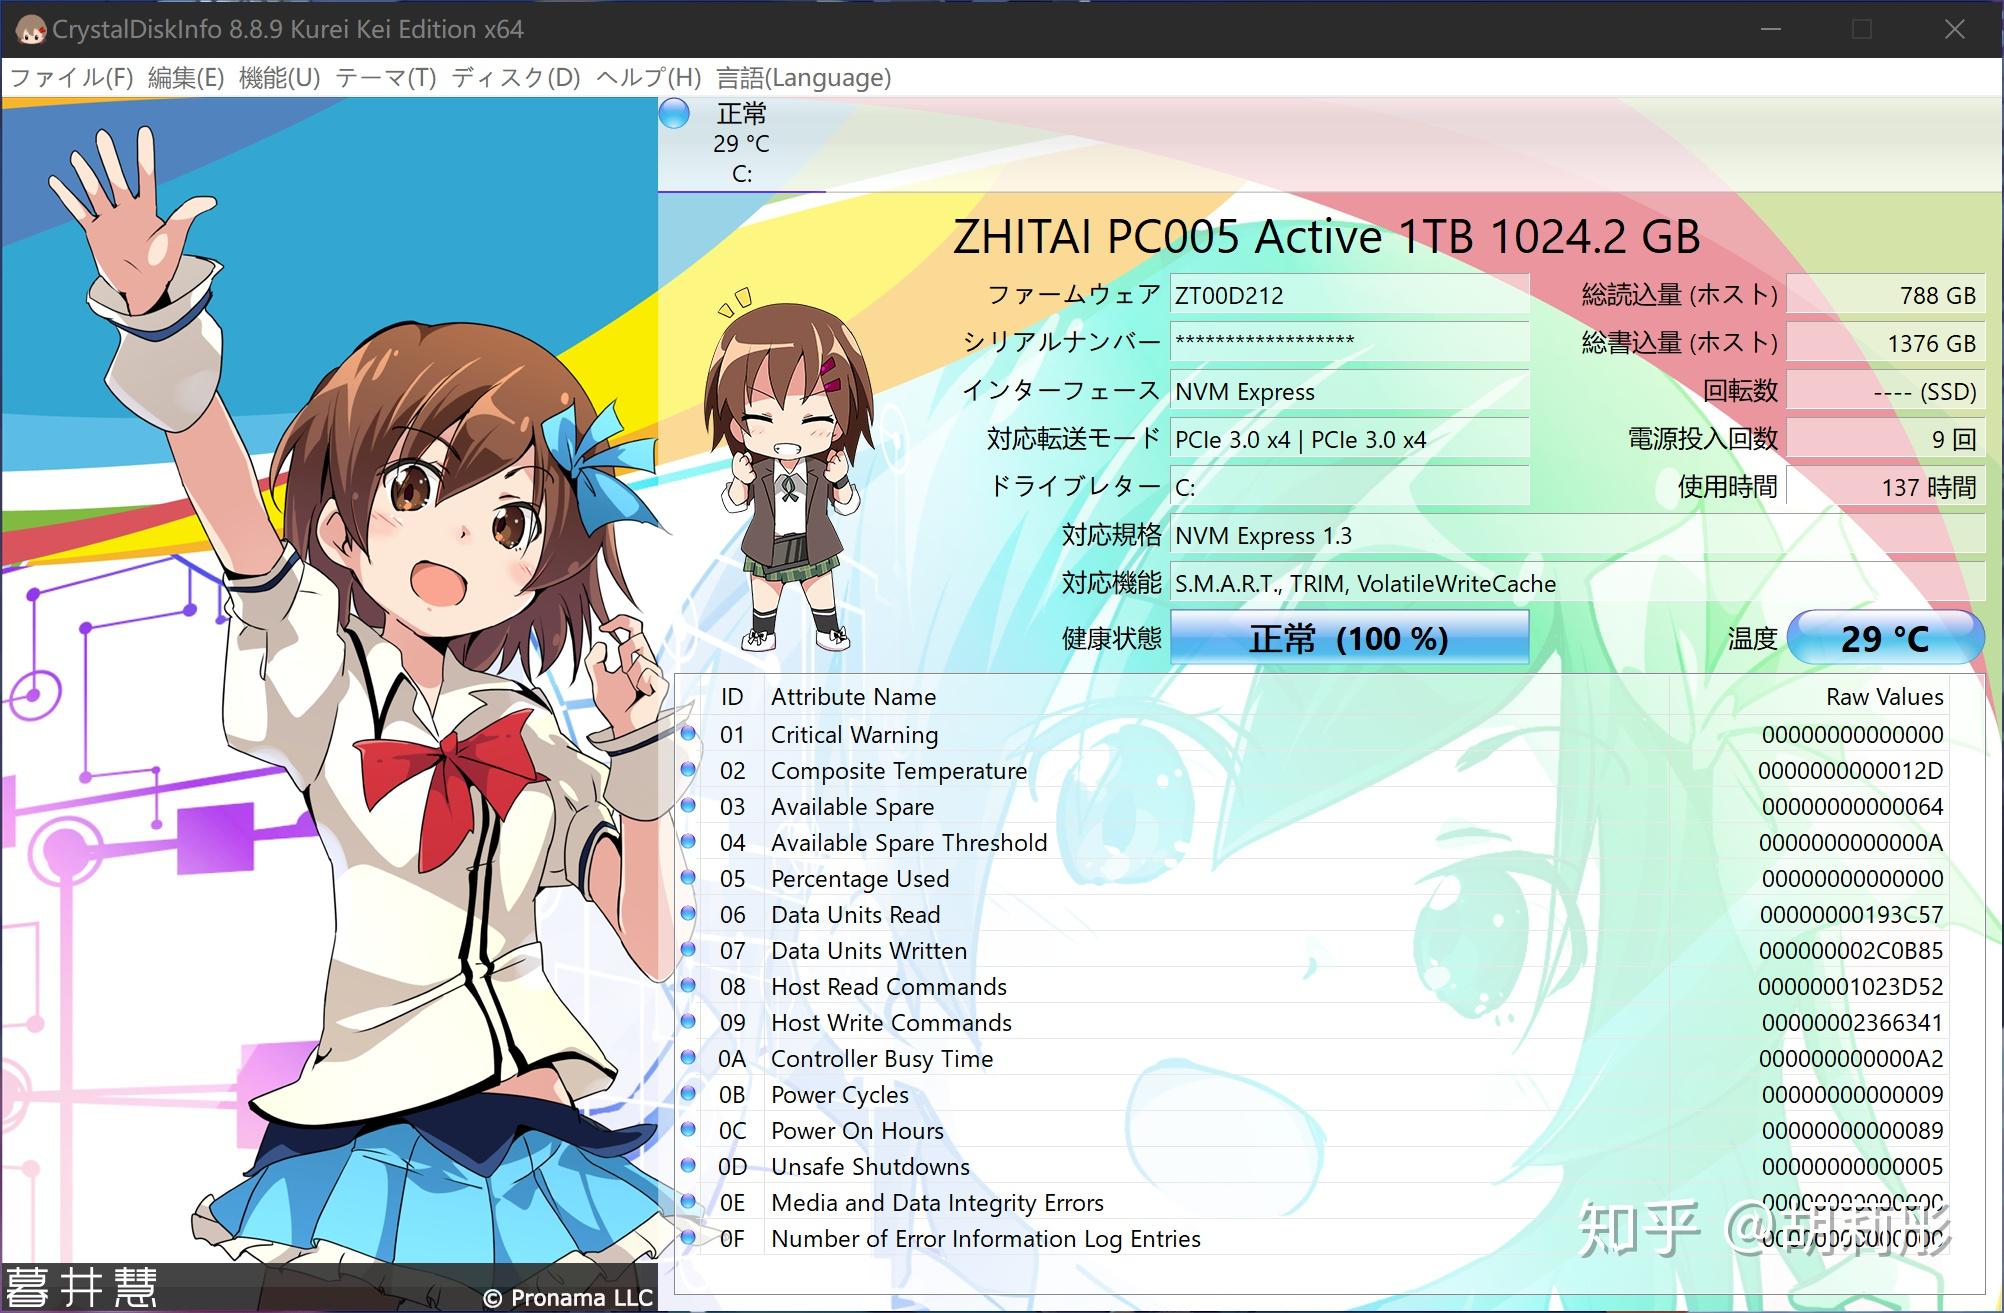2004x1313 pixels.
Task: Click the CrystalDiskInfo app icon in title bar
Action: point(30,30)
